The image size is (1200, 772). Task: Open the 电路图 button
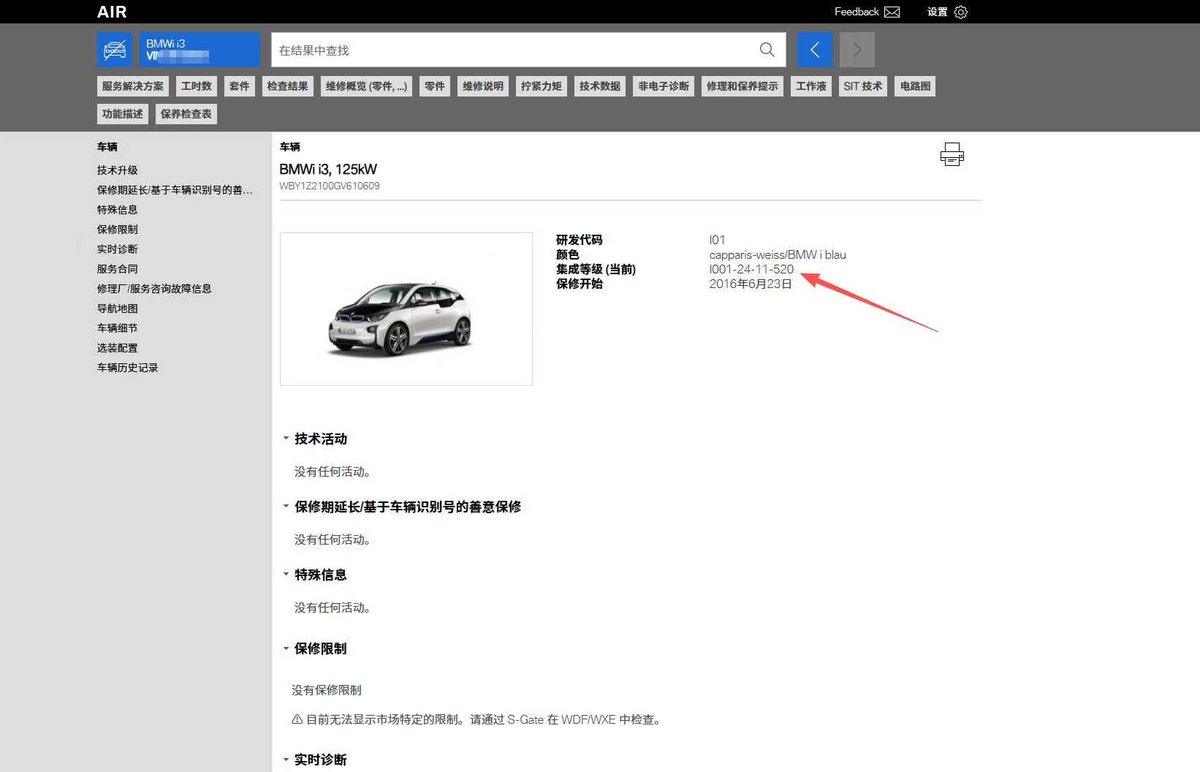[915, 86]
